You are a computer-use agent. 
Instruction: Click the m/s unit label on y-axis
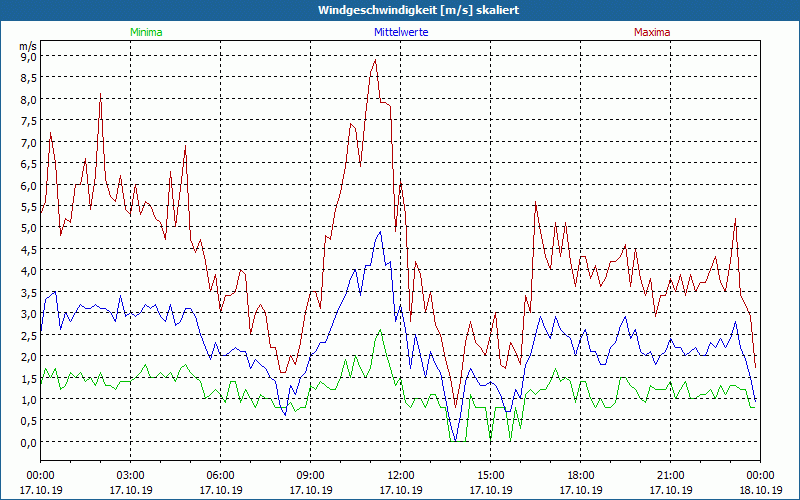point(27,45)
